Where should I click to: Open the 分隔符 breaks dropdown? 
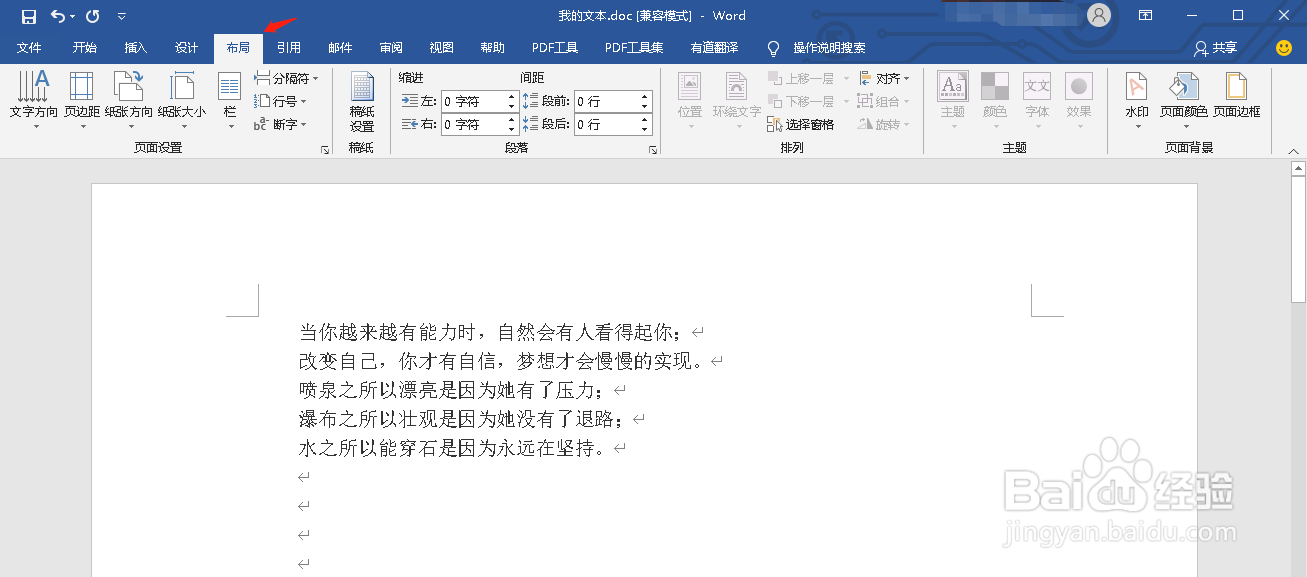pos(286,78)
